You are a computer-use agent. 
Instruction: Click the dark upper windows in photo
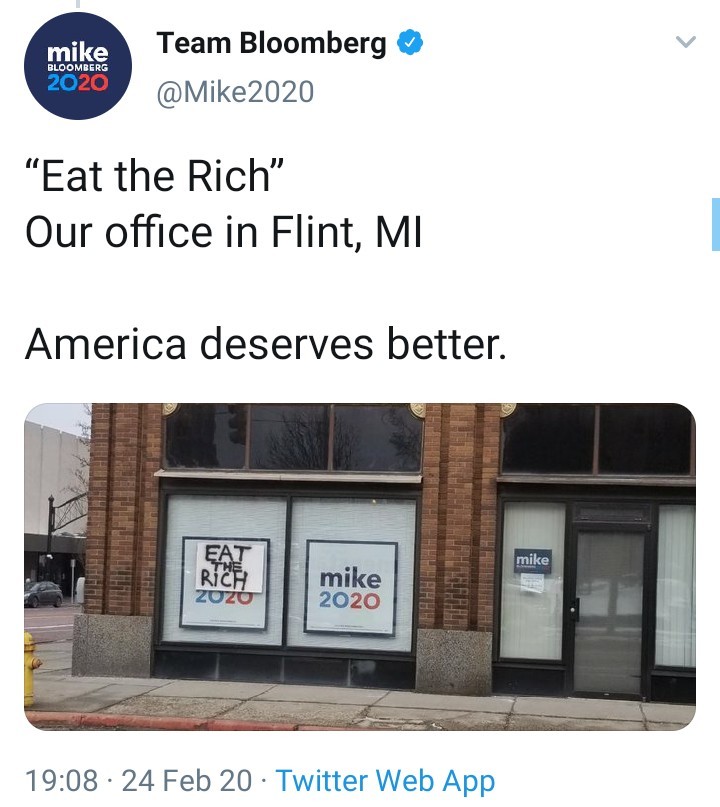[293, 438]
